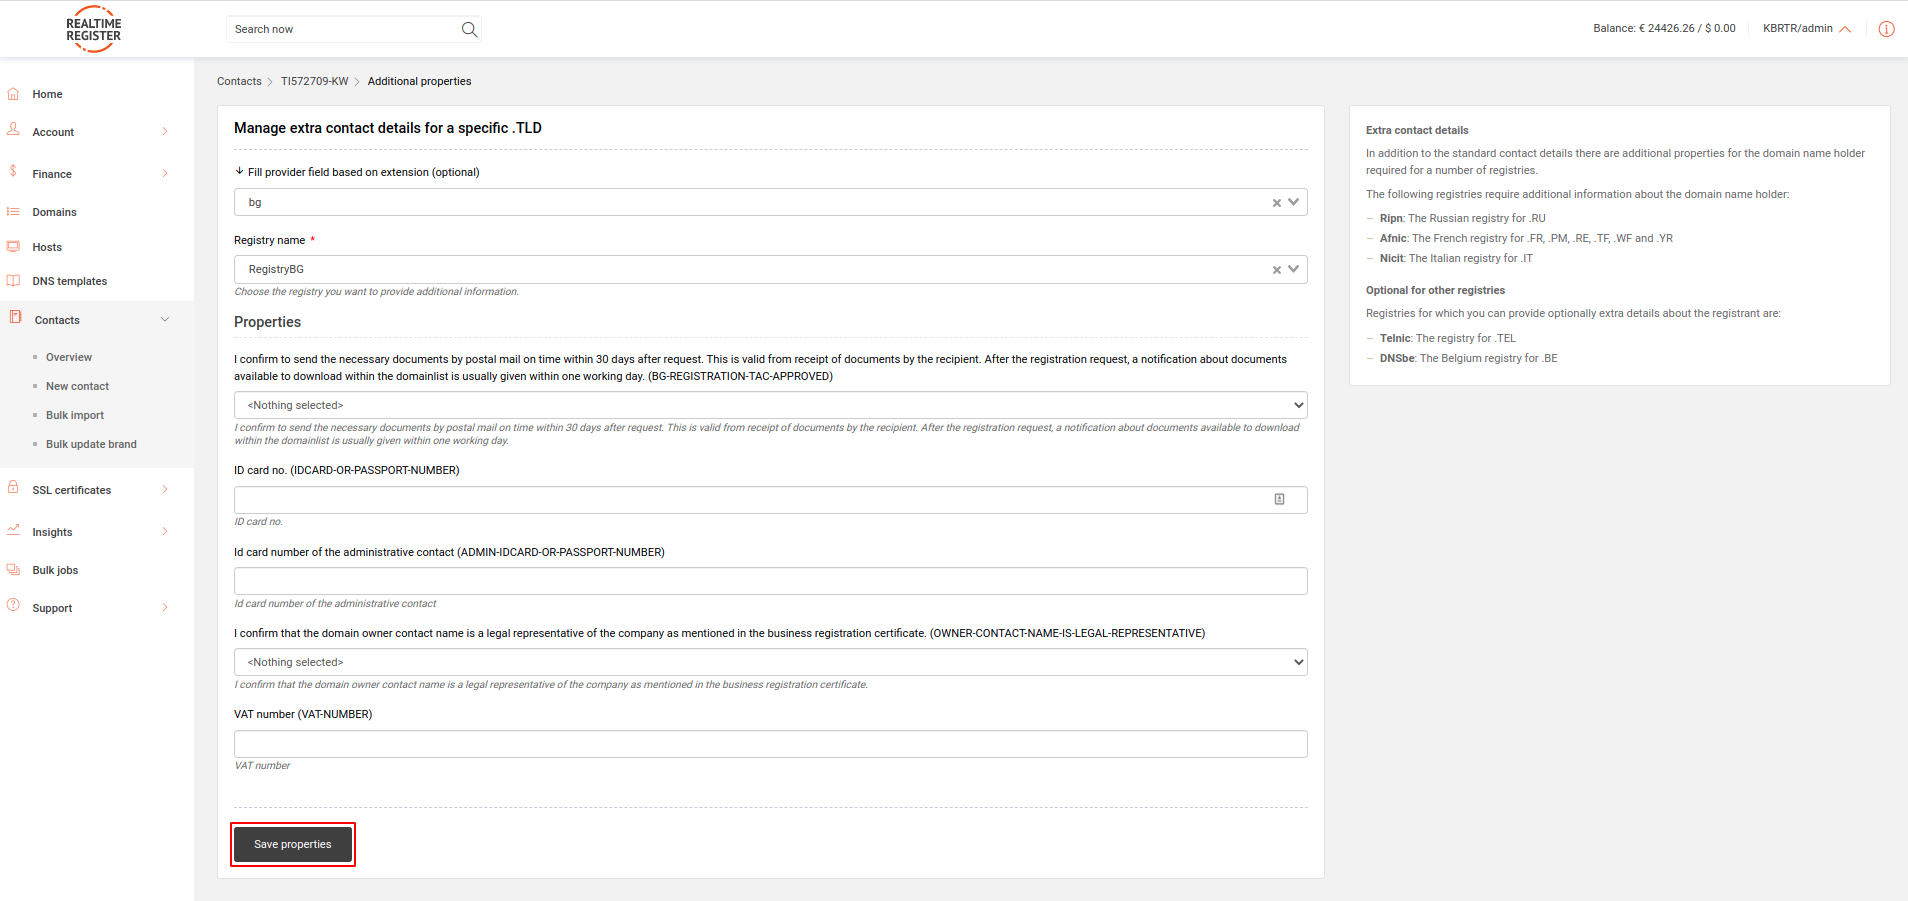Follow the TI572709-KW breadcrumb link
1908x901 pixels.
coord(314,81)
